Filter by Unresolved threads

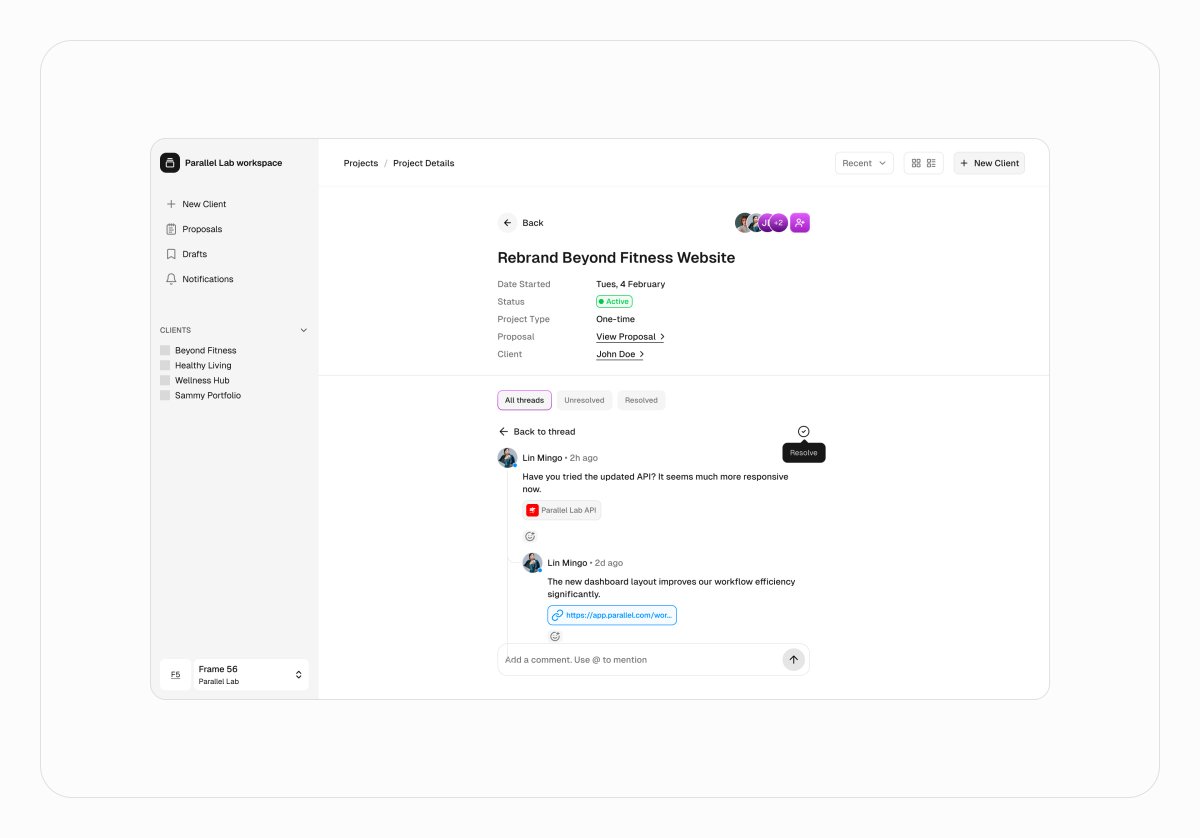tap(584, 400)
